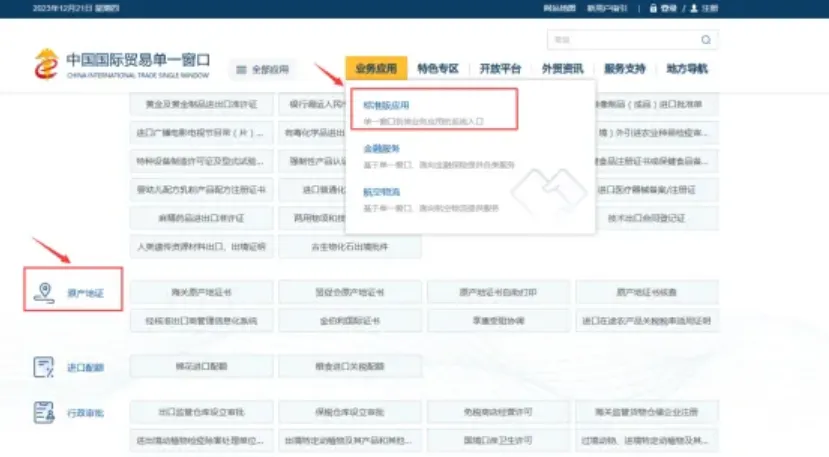
Task: Open 古生物化石出境批件
Action: [x=350, y=246]
